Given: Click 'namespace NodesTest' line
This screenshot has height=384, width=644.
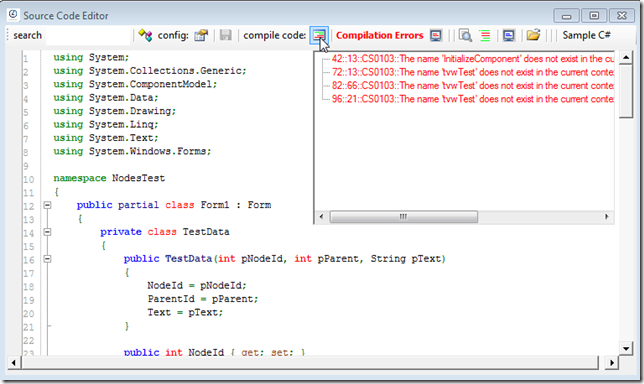Looking at the screenshot, I should 109,178.
